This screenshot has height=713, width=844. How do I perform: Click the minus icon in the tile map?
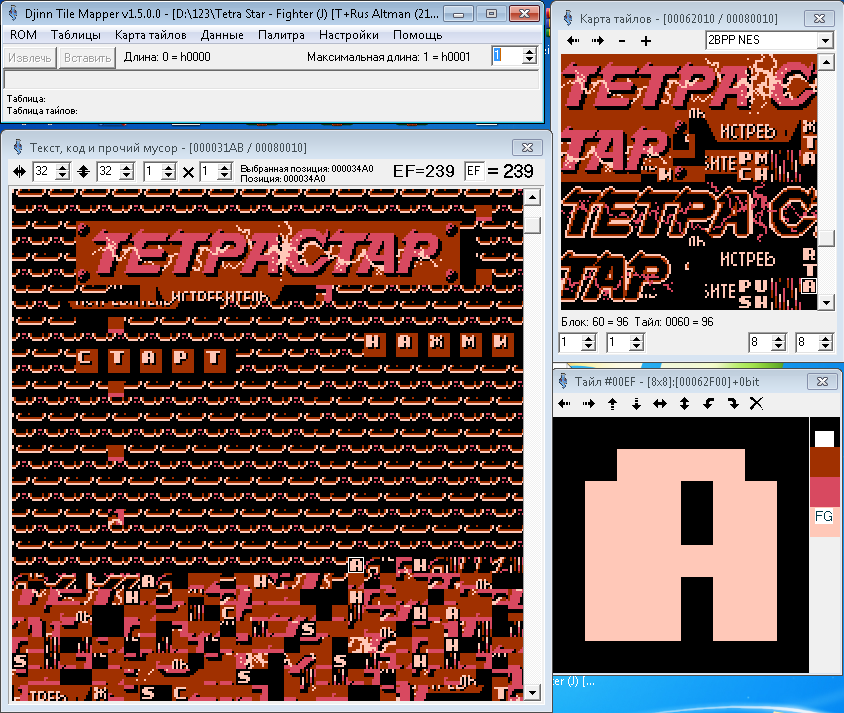tap(622, 41)
